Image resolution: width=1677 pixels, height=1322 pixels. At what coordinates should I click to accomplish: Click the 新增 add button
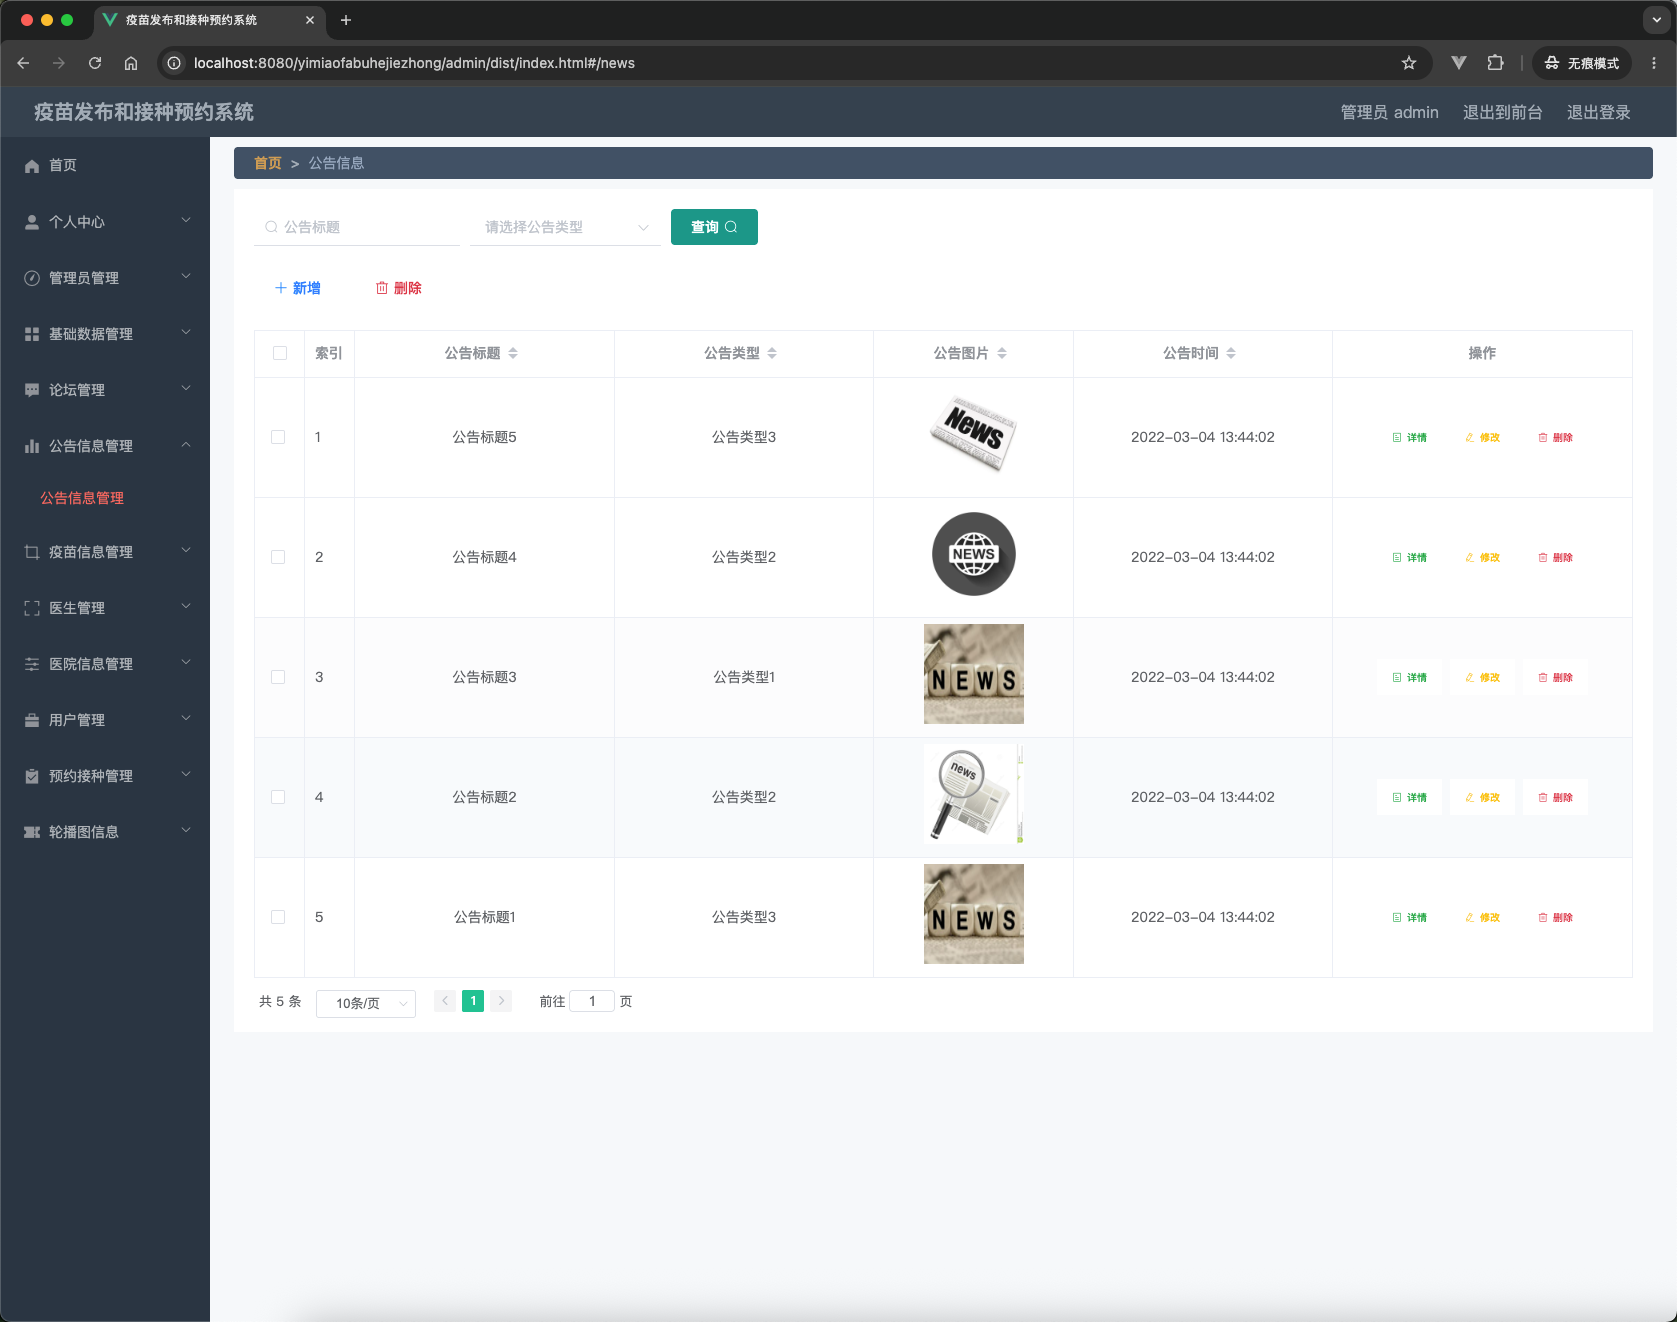click(297, 288)
